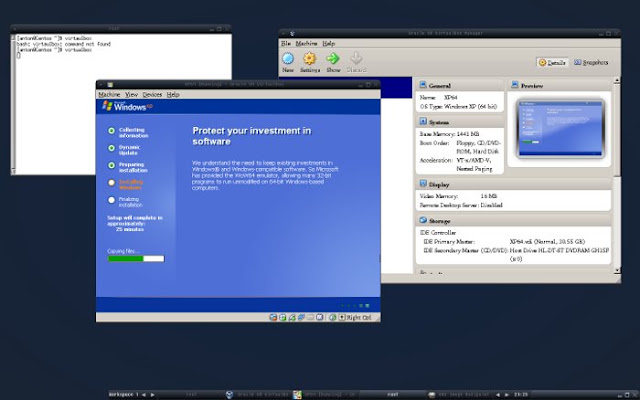
Task: Switch to Details view button
Action: [552, 62]
